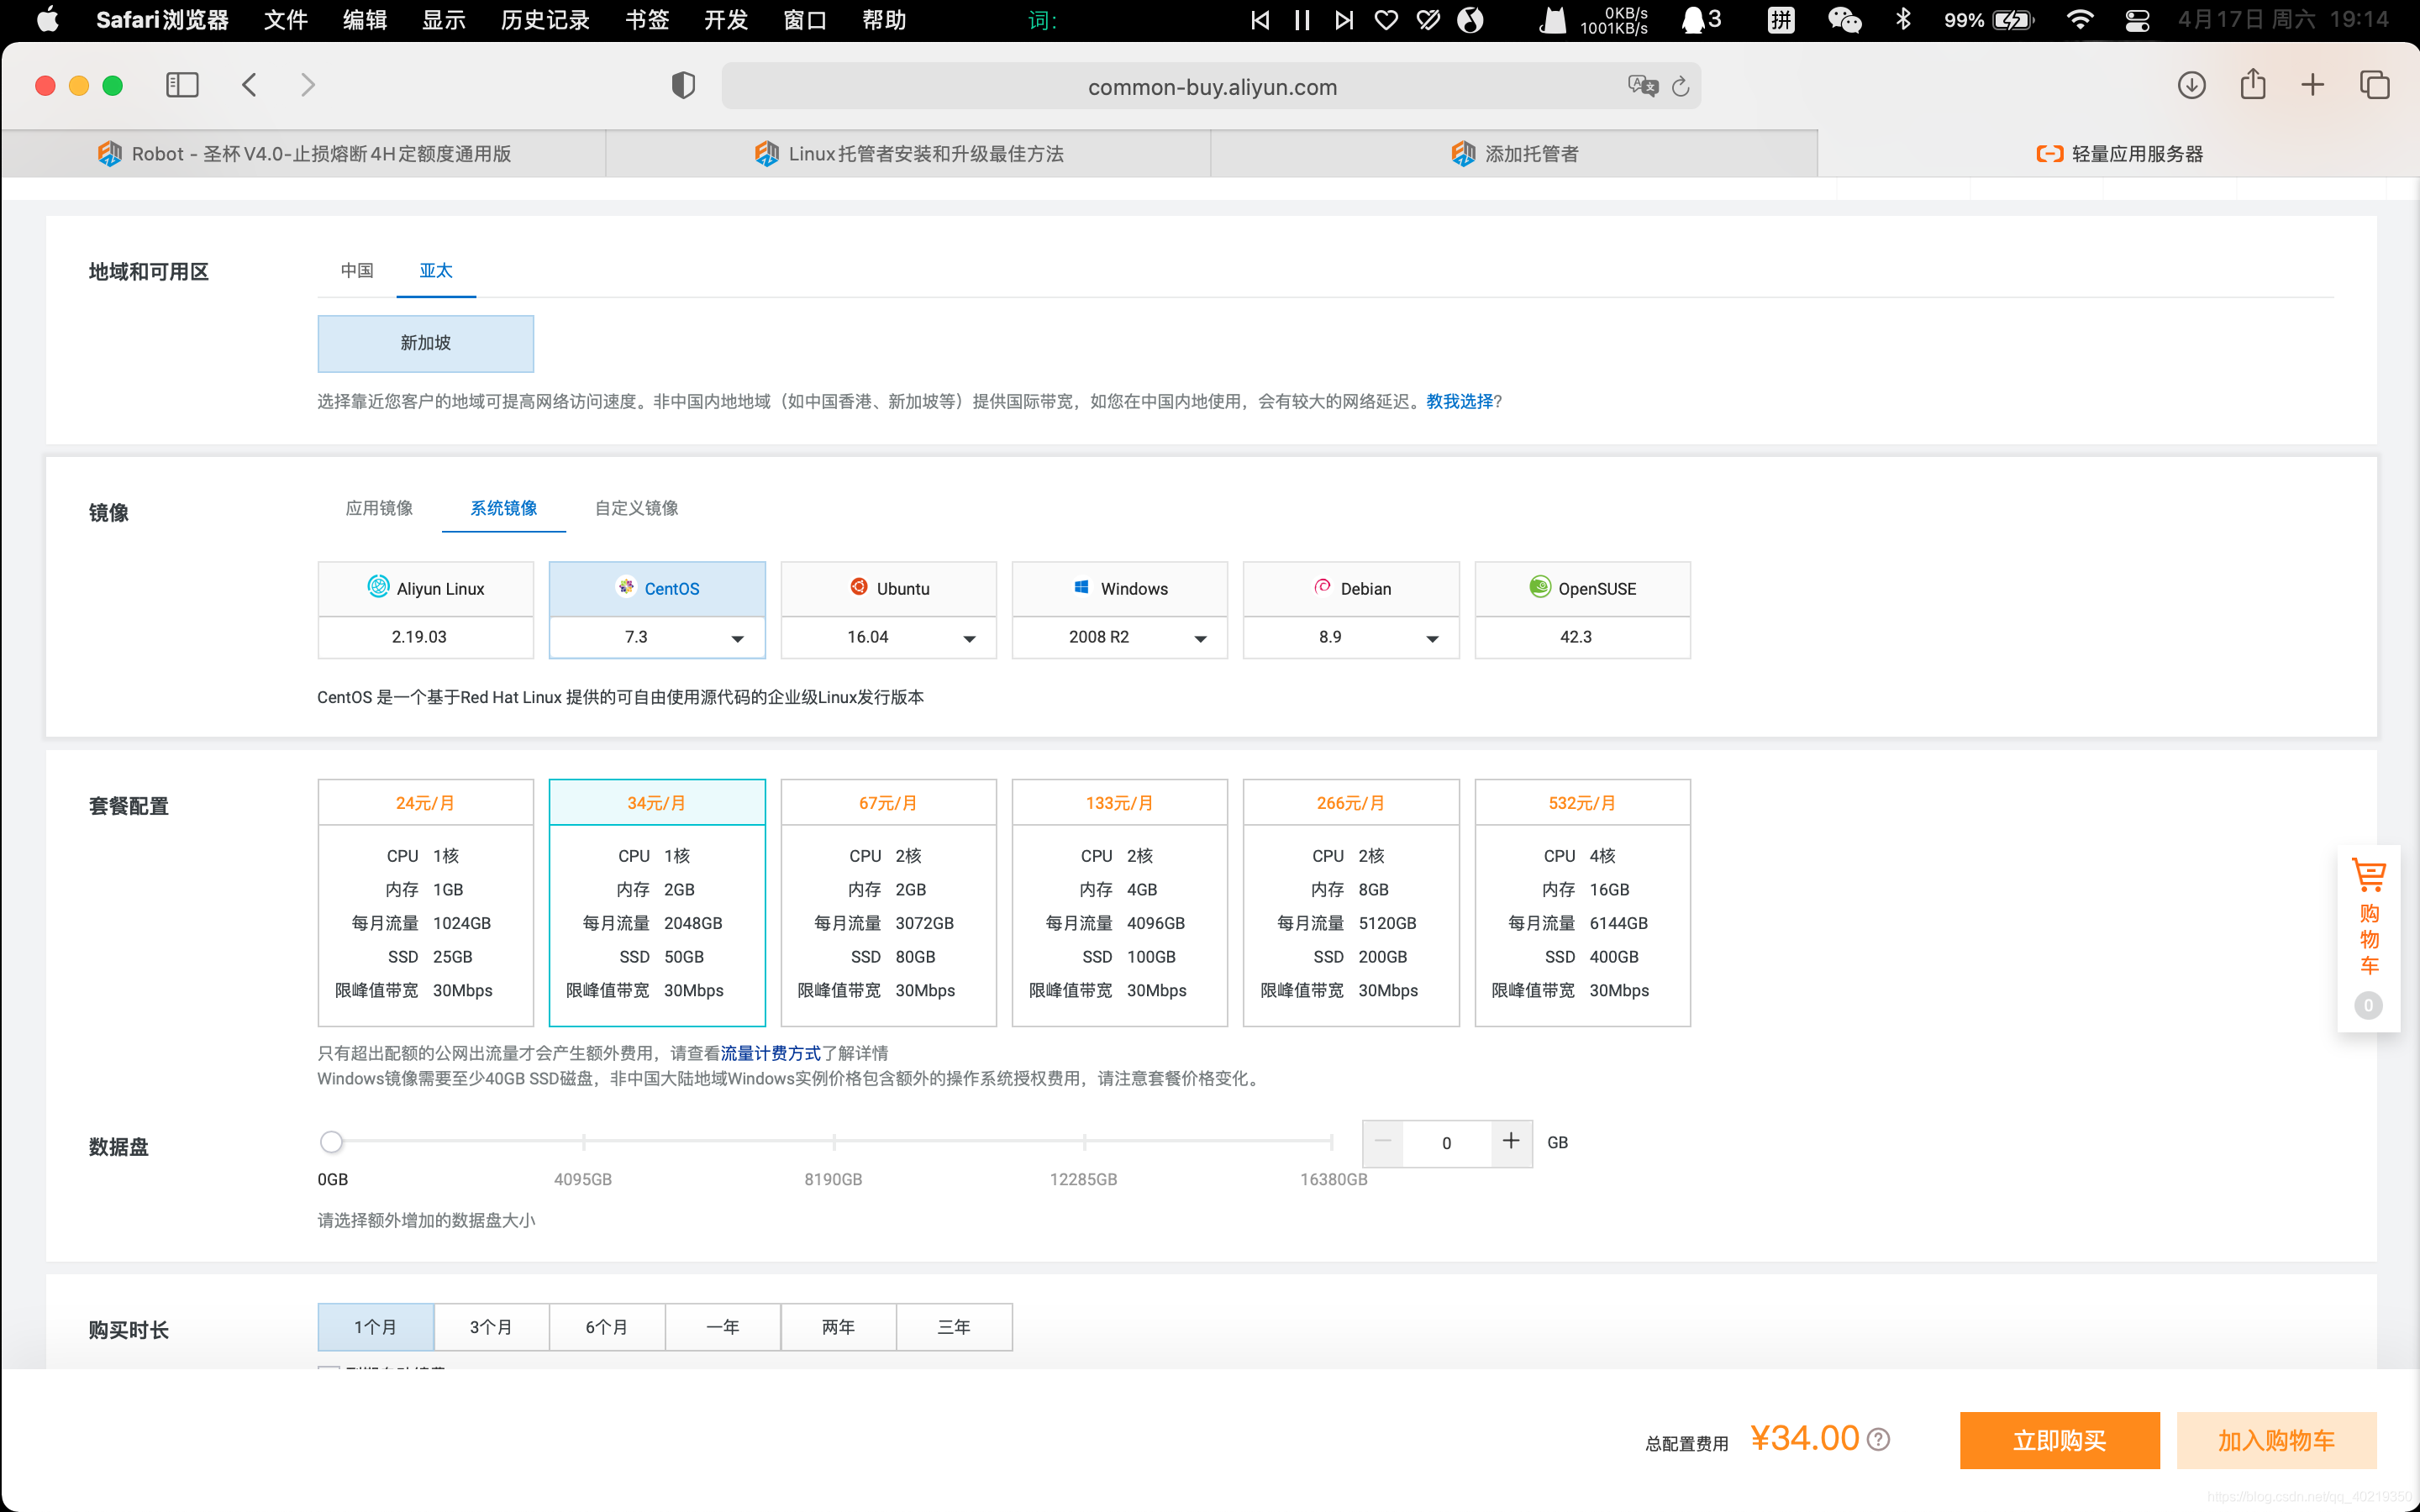Click the 加入购物车 button
Screen dimensions: 2420x1512
(2276, 1440)
